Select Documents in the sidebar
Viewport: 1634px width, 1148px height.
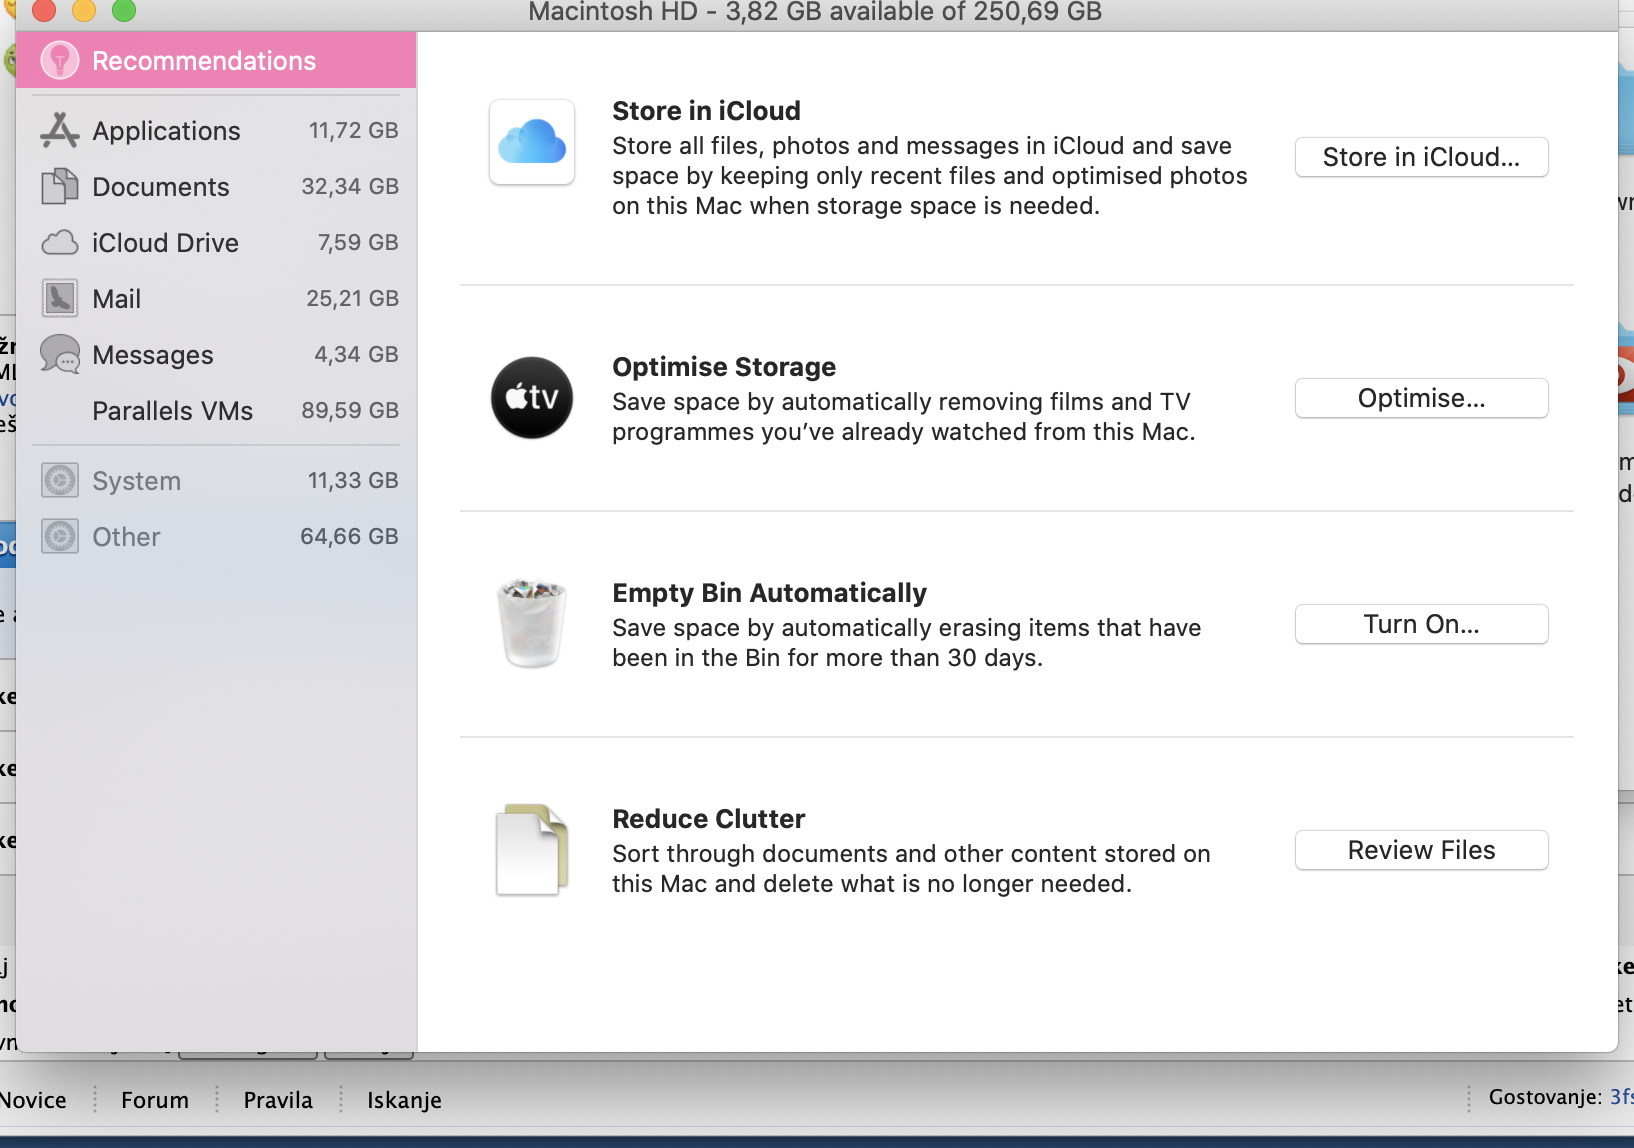(216, 187)
